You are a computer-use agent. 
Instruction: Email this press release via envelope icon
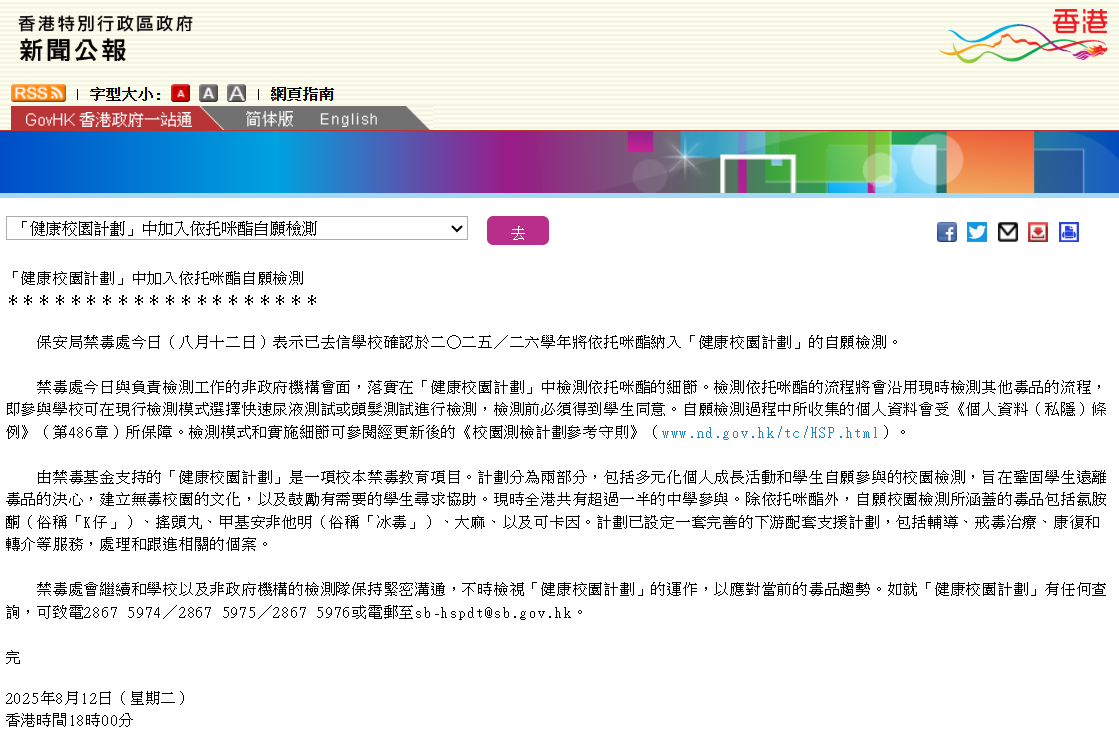(1008, 232)
